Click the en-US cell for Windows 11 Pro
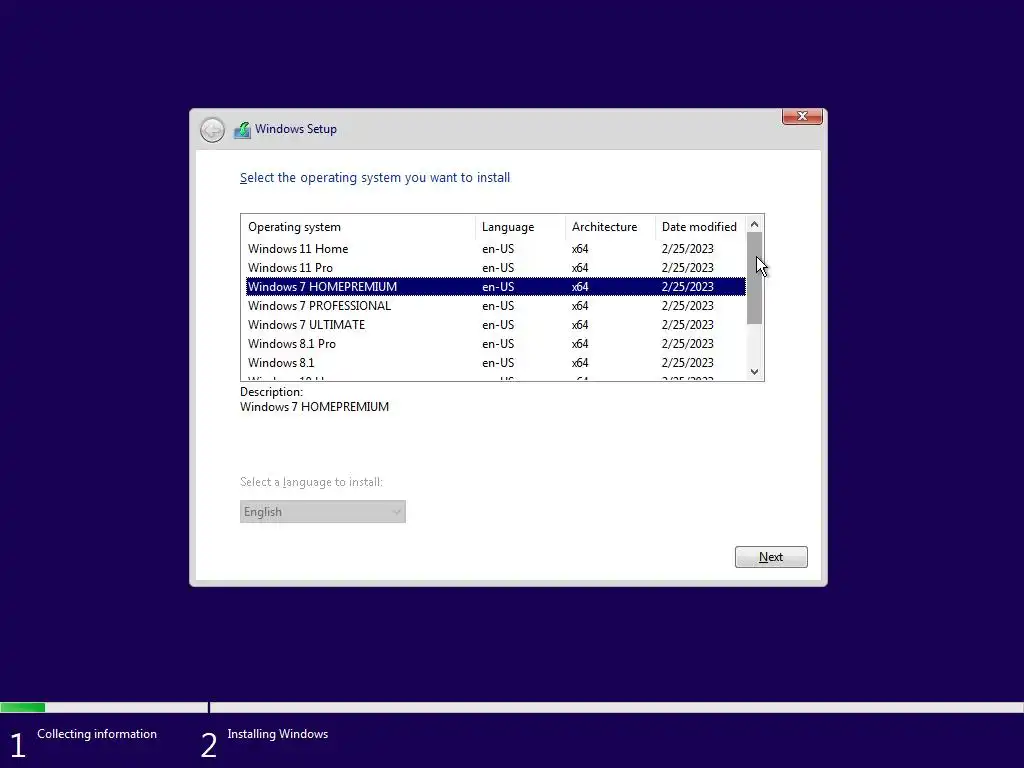Screen dimensions: 1024x768 [x=498, y=268]
